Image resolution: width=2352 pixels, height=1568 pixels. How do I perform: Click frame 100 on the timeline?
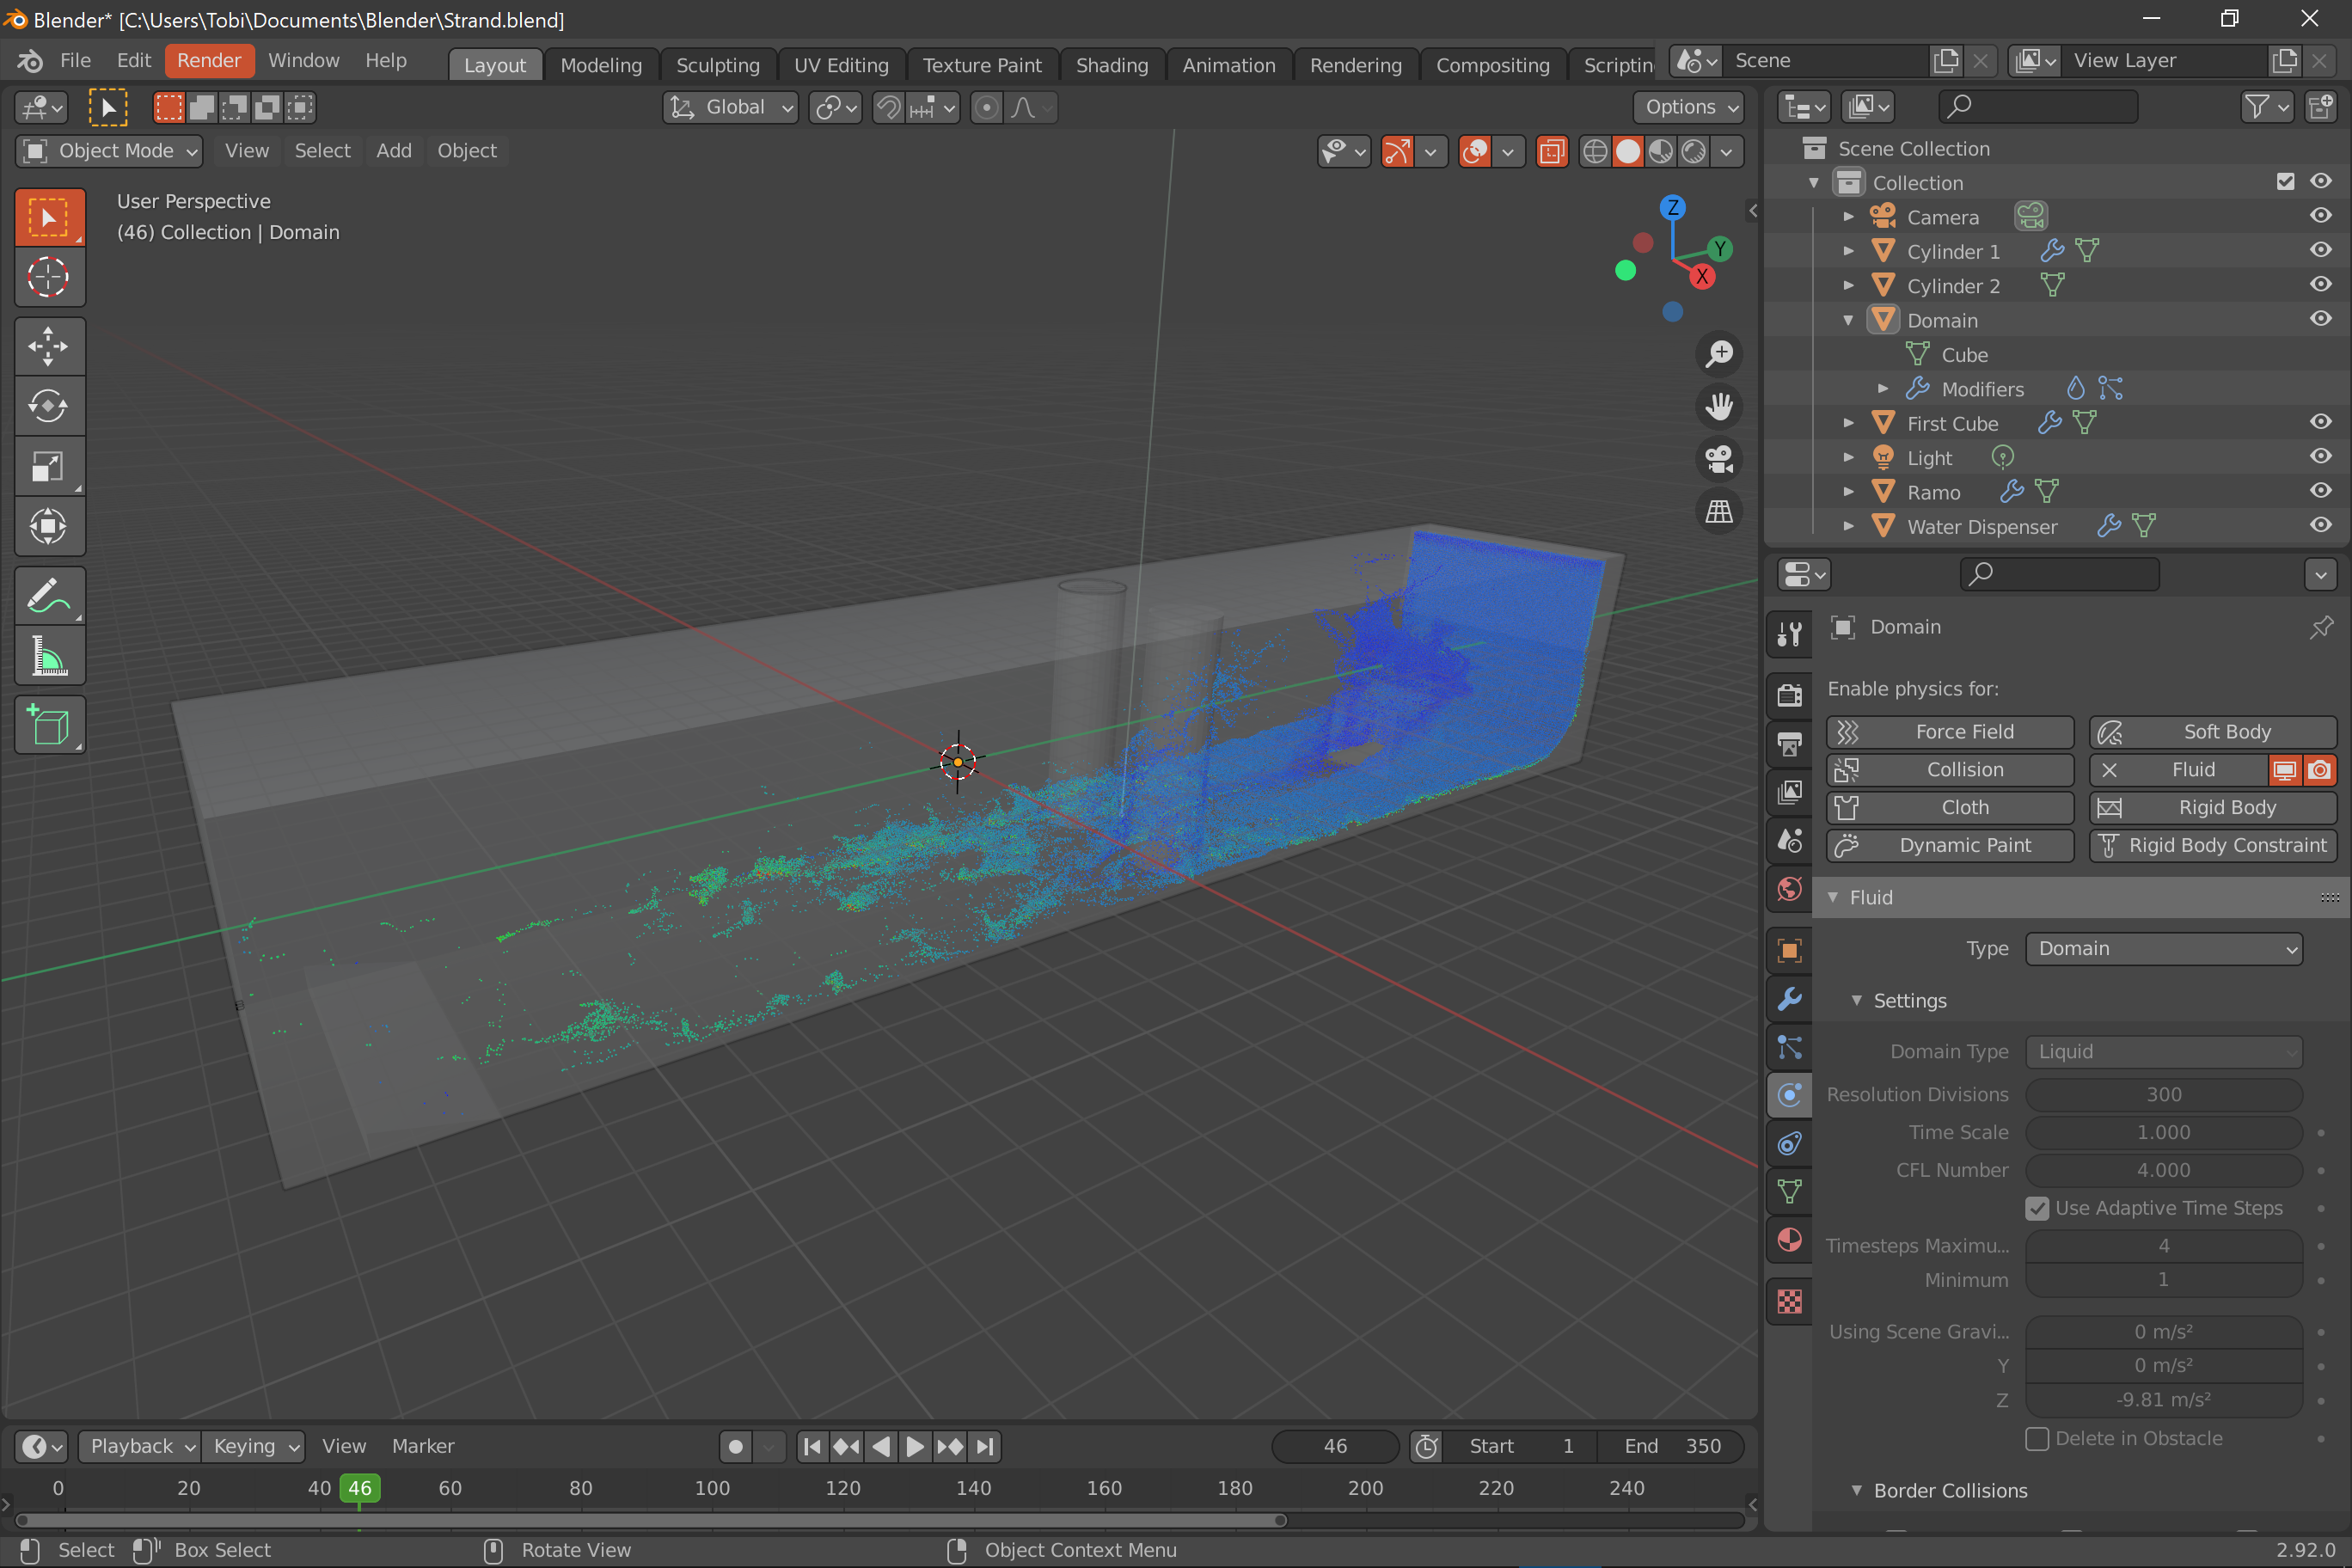712,1489
